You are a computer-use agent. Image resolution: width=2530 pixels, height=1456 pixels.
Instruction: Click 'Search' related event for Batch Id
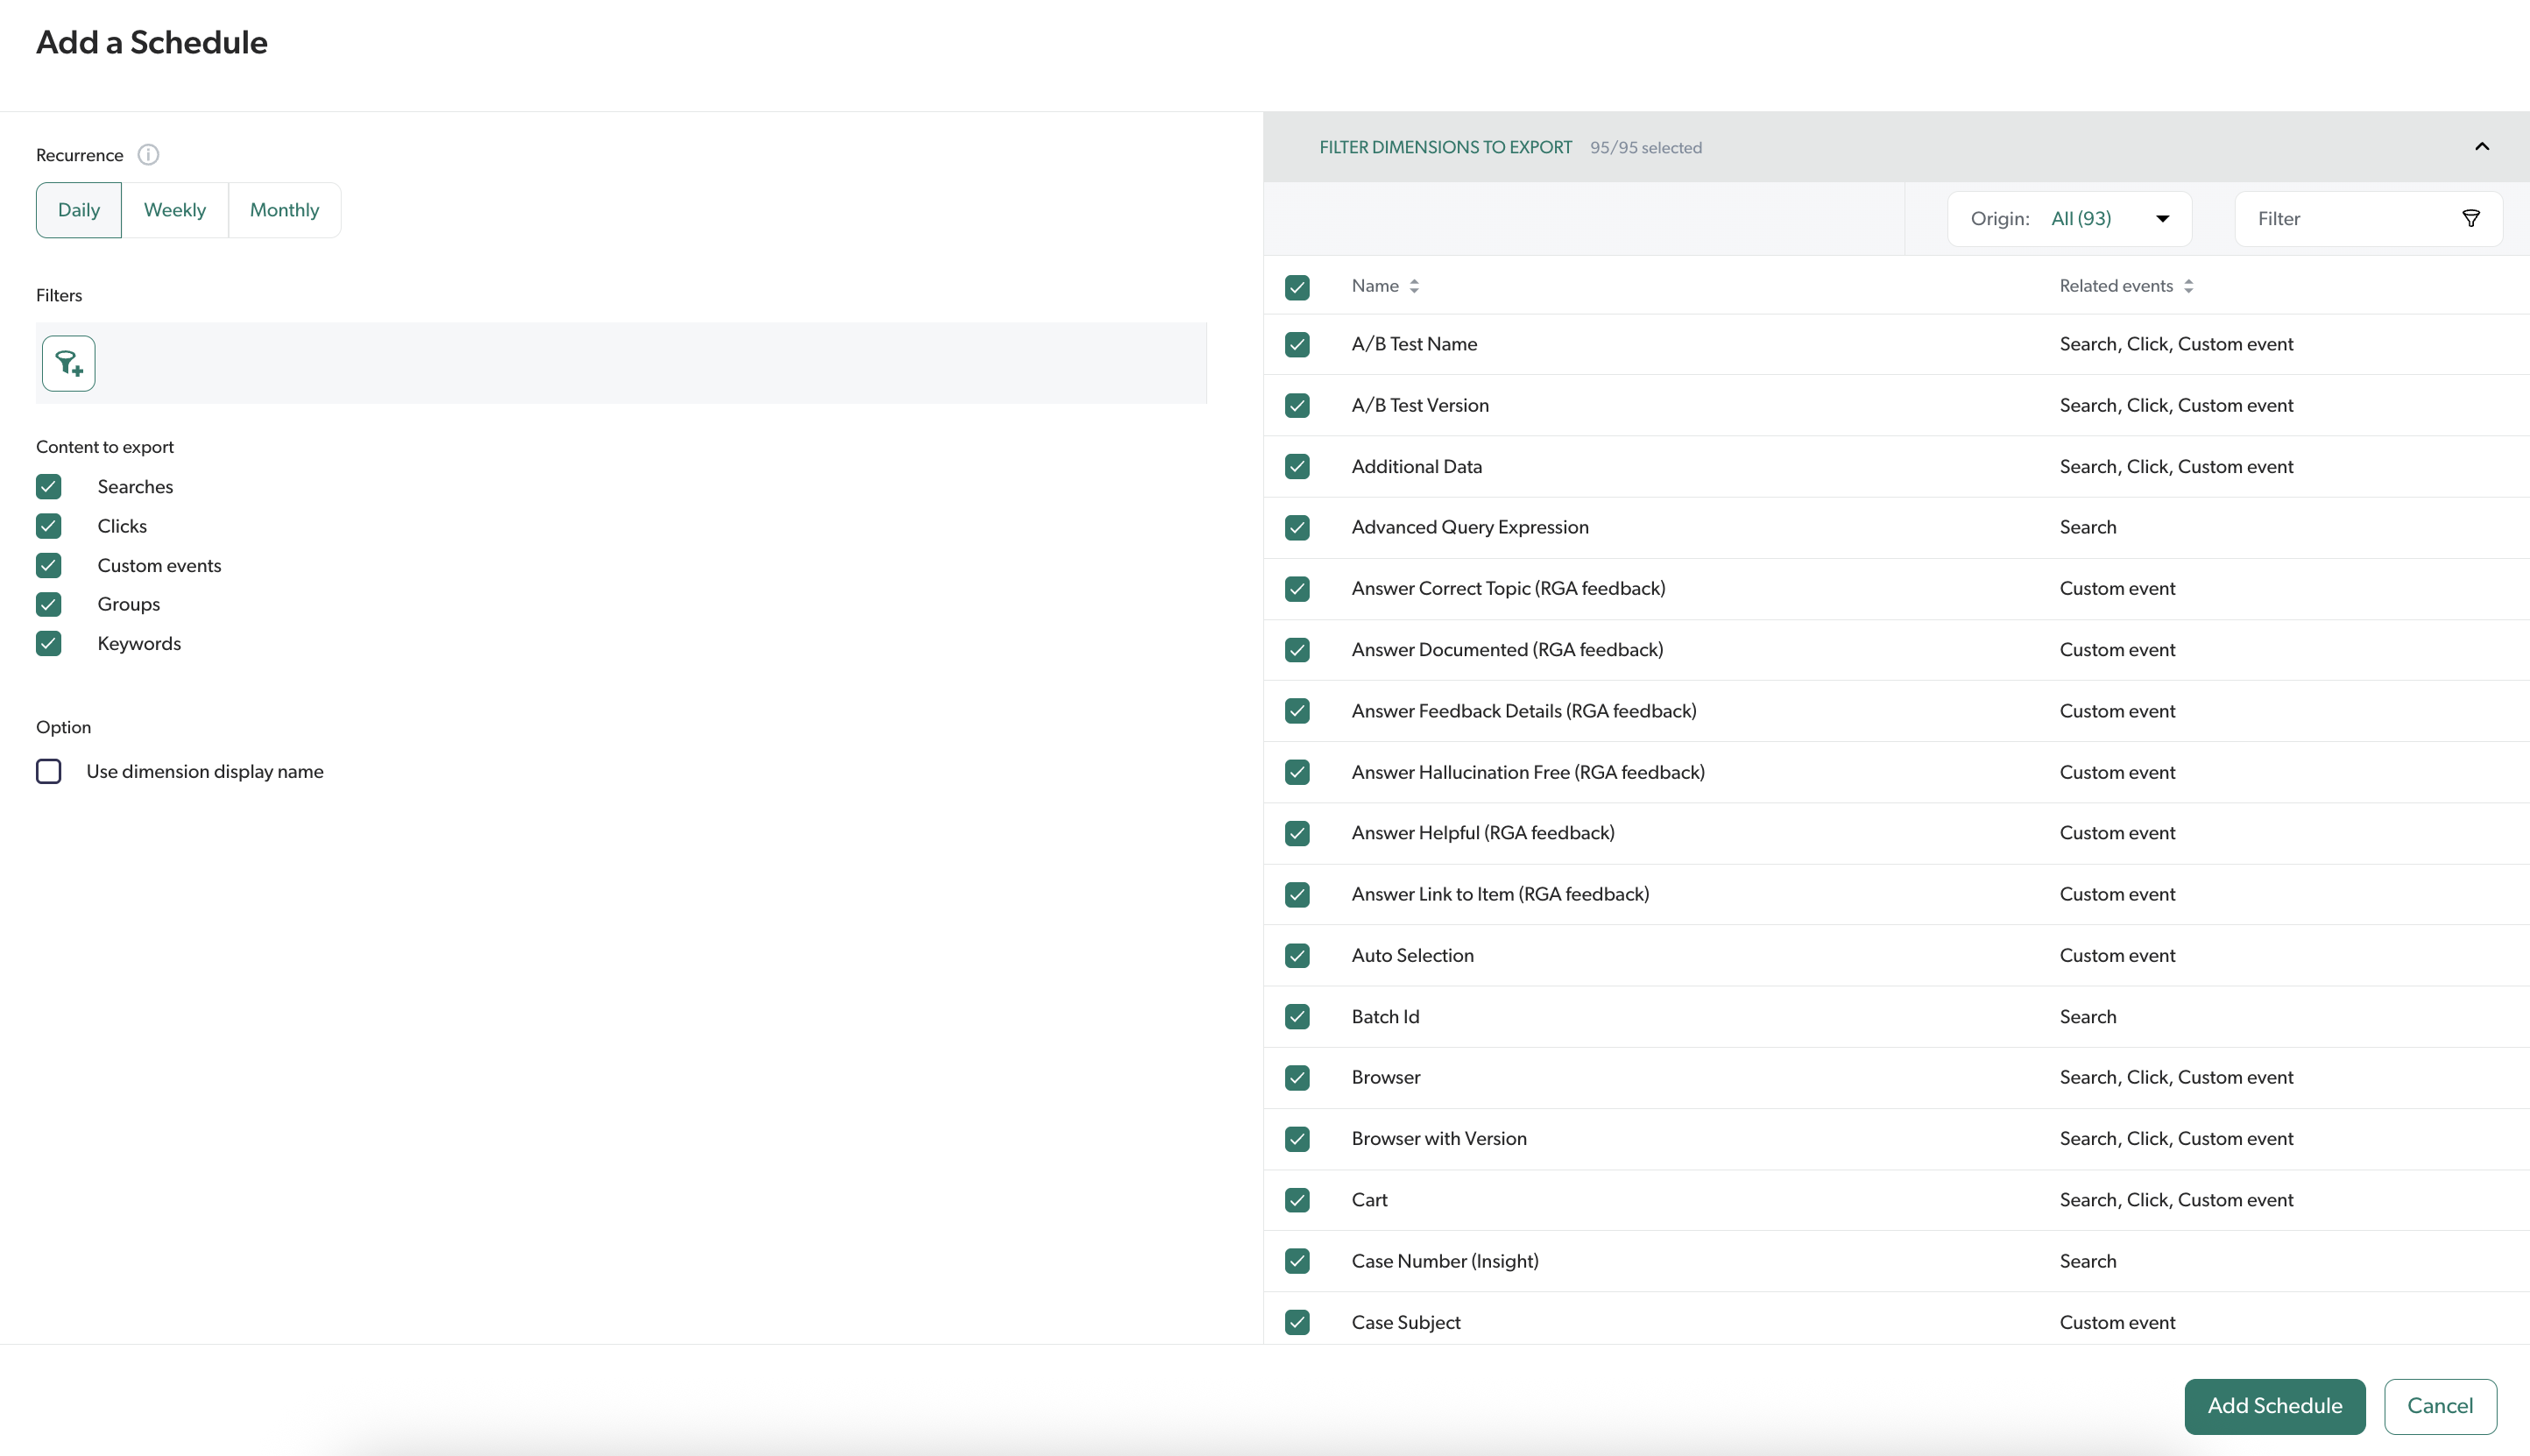pyautogui.click(x=2088, y=1016)
